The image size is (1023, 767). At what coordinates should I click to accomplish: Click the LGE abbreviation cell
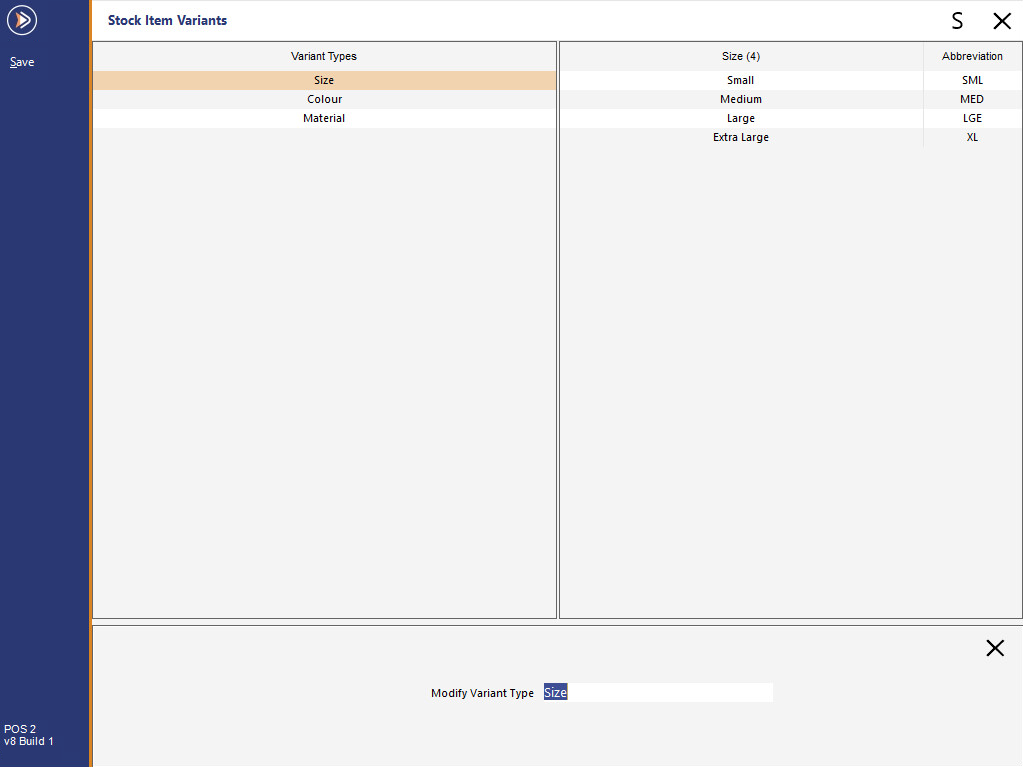click(x=972, y=118)
